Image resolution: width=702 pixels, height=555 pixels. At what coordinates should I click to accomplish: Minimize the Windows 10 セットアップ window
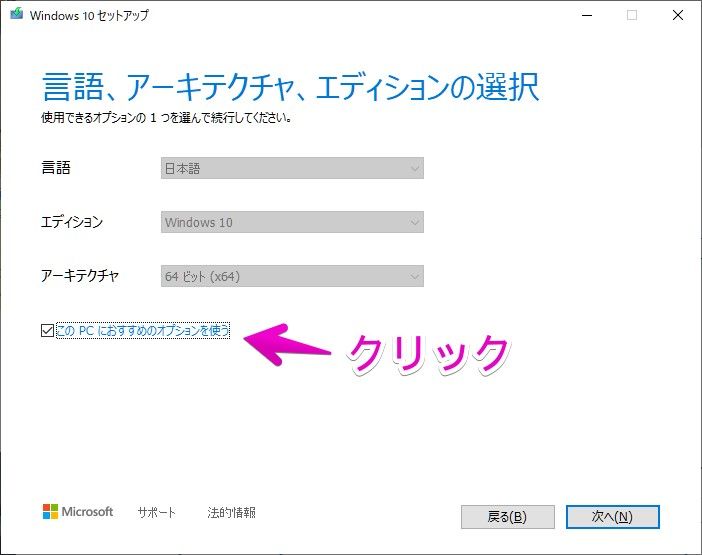(587, 15)
